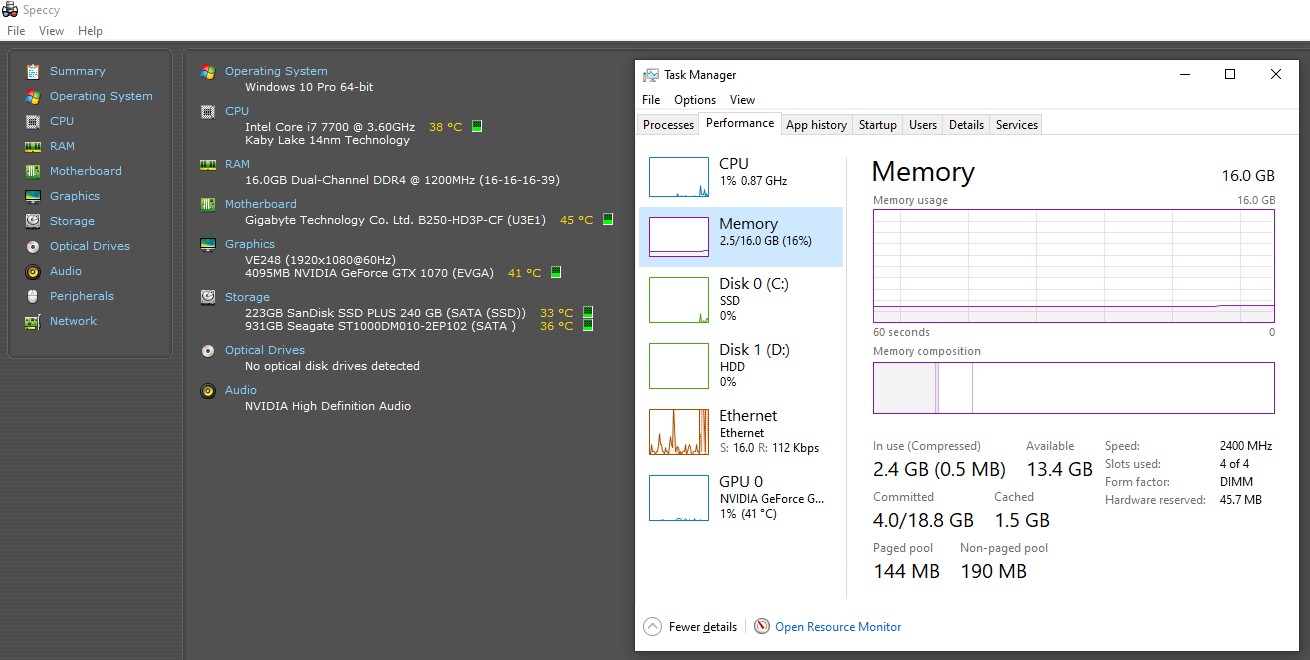The height and width of the screenshot is (660, 1310).
Task: Click the green temperature indicator next to 41 °C
Action: [x=556, y=272]
